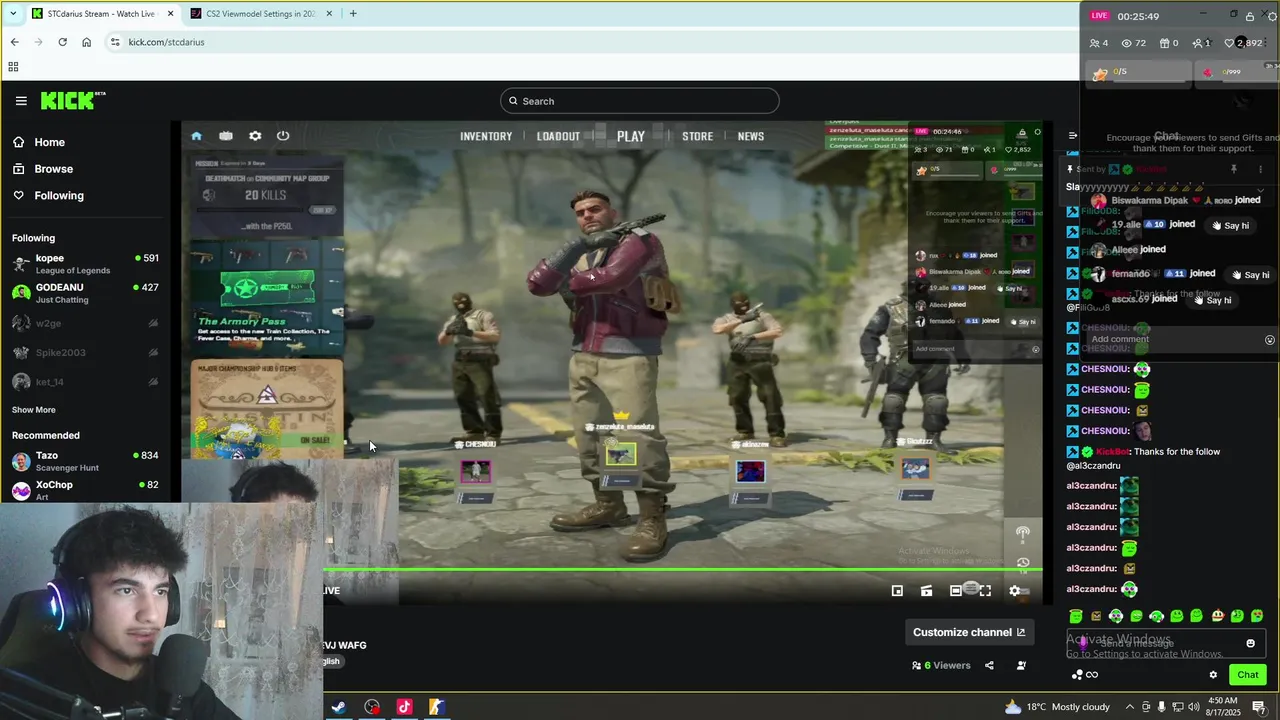Click the 6 Viewers count

pos(941,666)
